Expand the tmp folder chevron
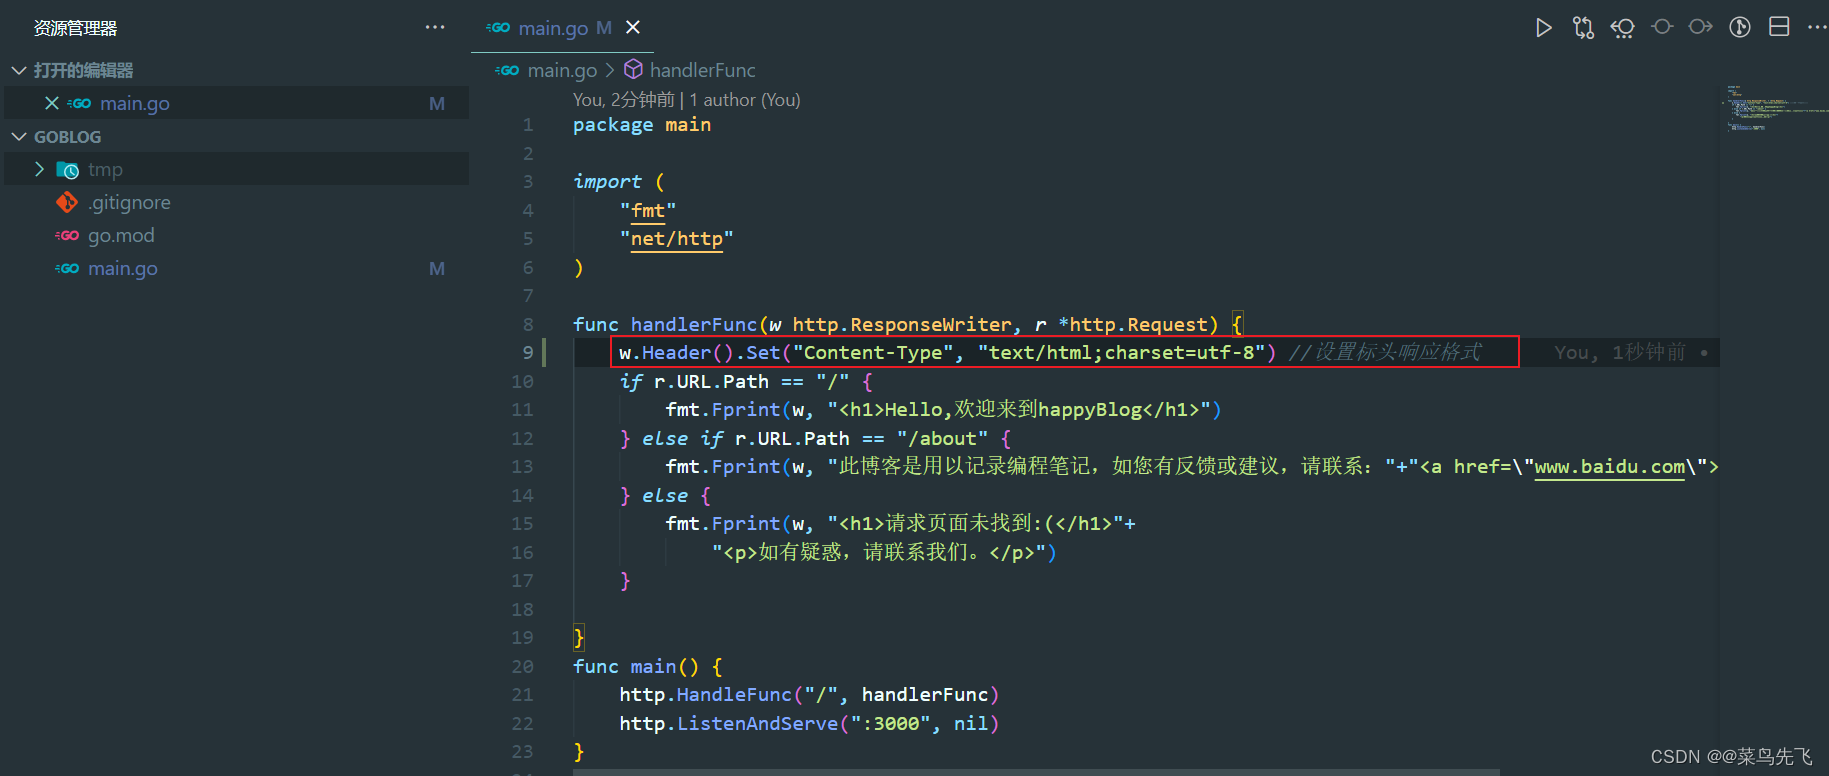 pyautogui.click(x=39, y=169)
